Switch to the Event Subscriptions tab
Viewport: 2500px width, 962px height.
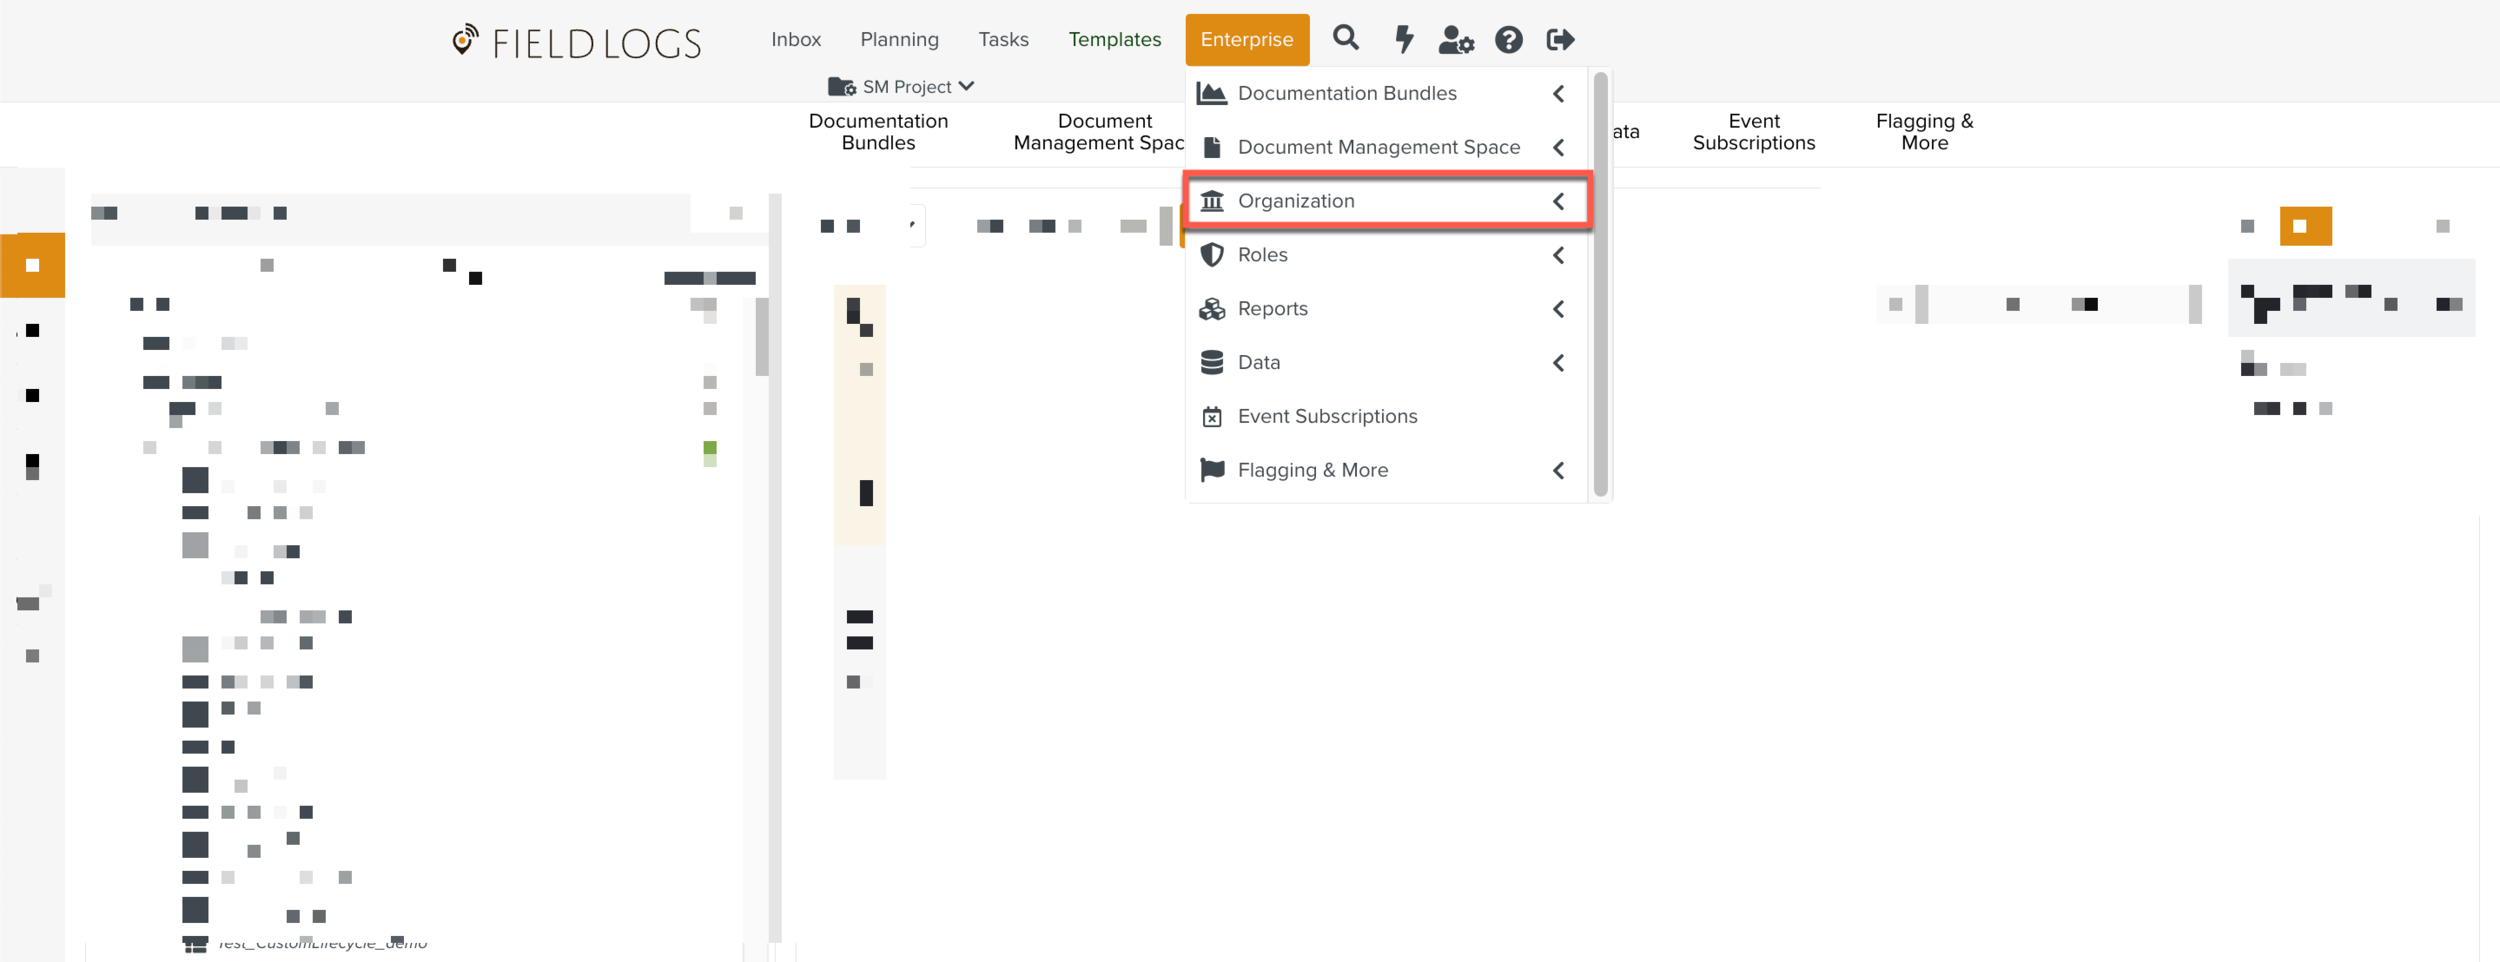(1753, 132)
